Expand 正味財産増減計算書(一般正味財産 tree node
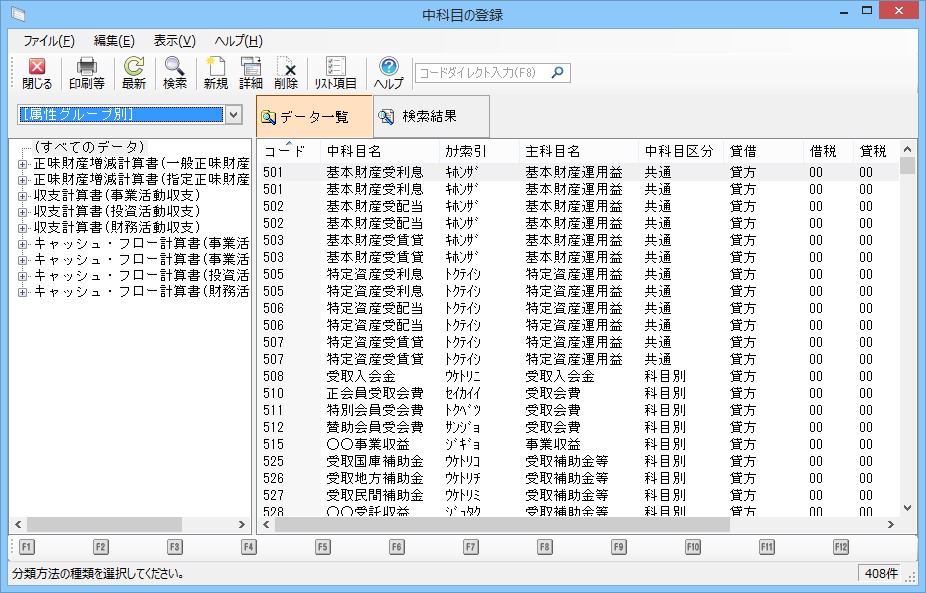 click(x=23, y=163)
